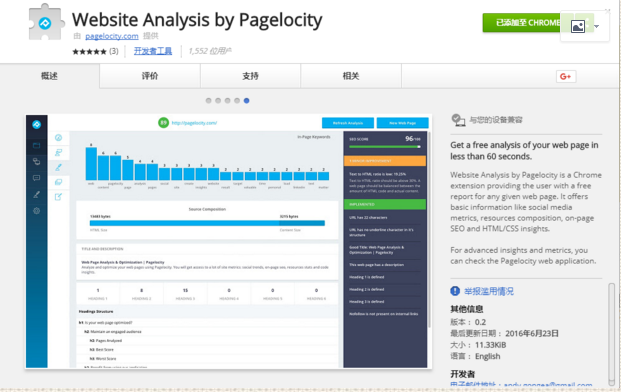
Task: Click the version text 0.2
Action: tap(480, 322)
